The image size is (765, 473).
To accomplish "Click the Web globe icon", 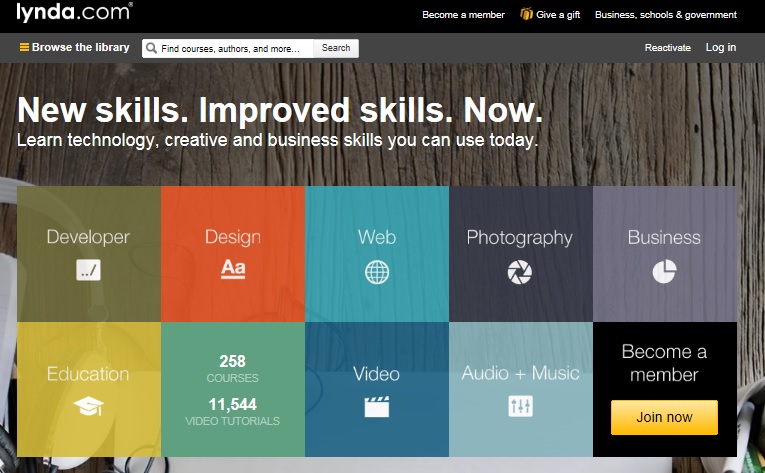I will pyautogui.click(x=377, y=271).
